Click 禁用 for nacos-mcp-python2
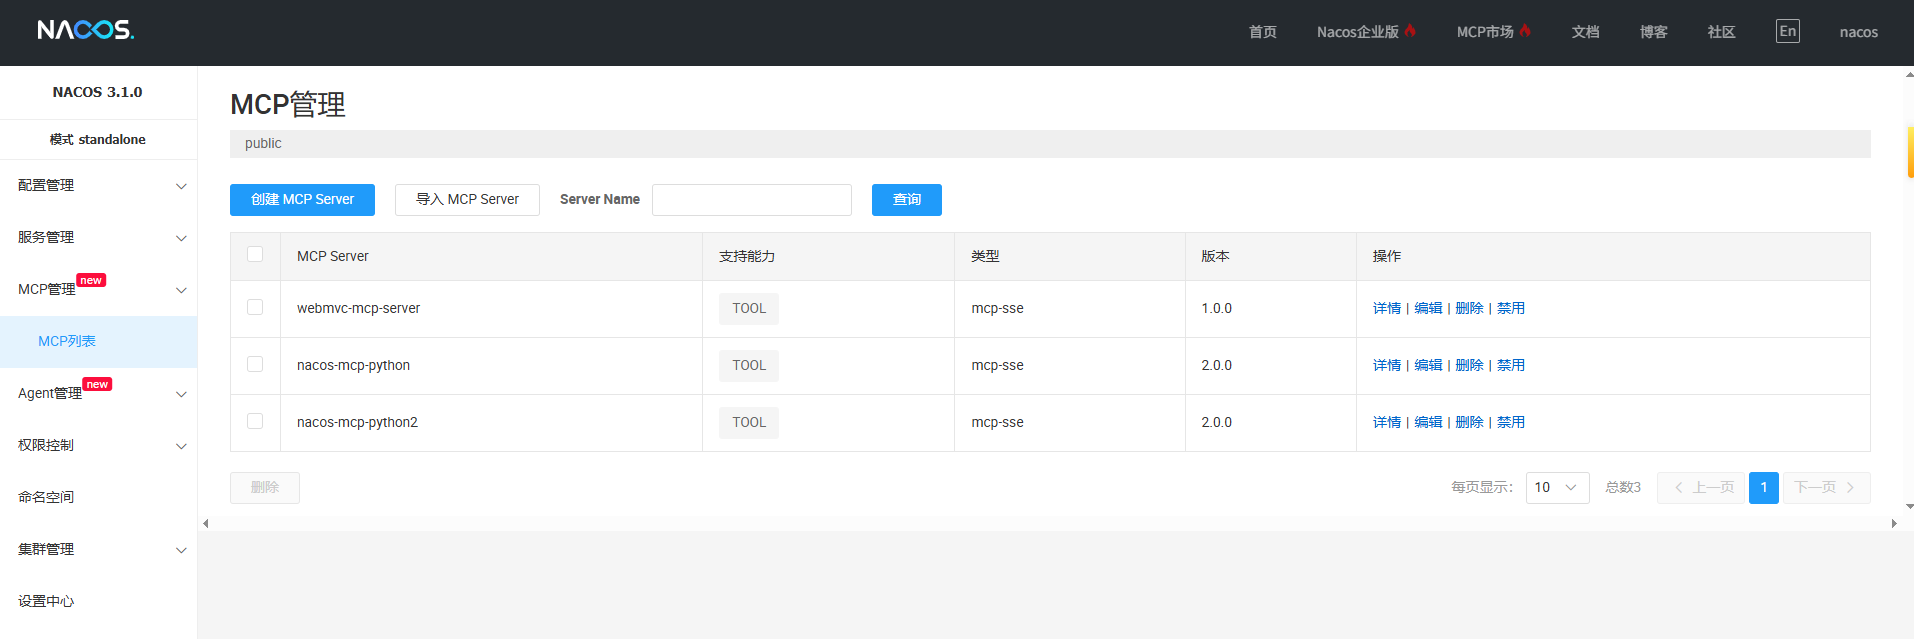1914x639 pixels. (1511, 422)
